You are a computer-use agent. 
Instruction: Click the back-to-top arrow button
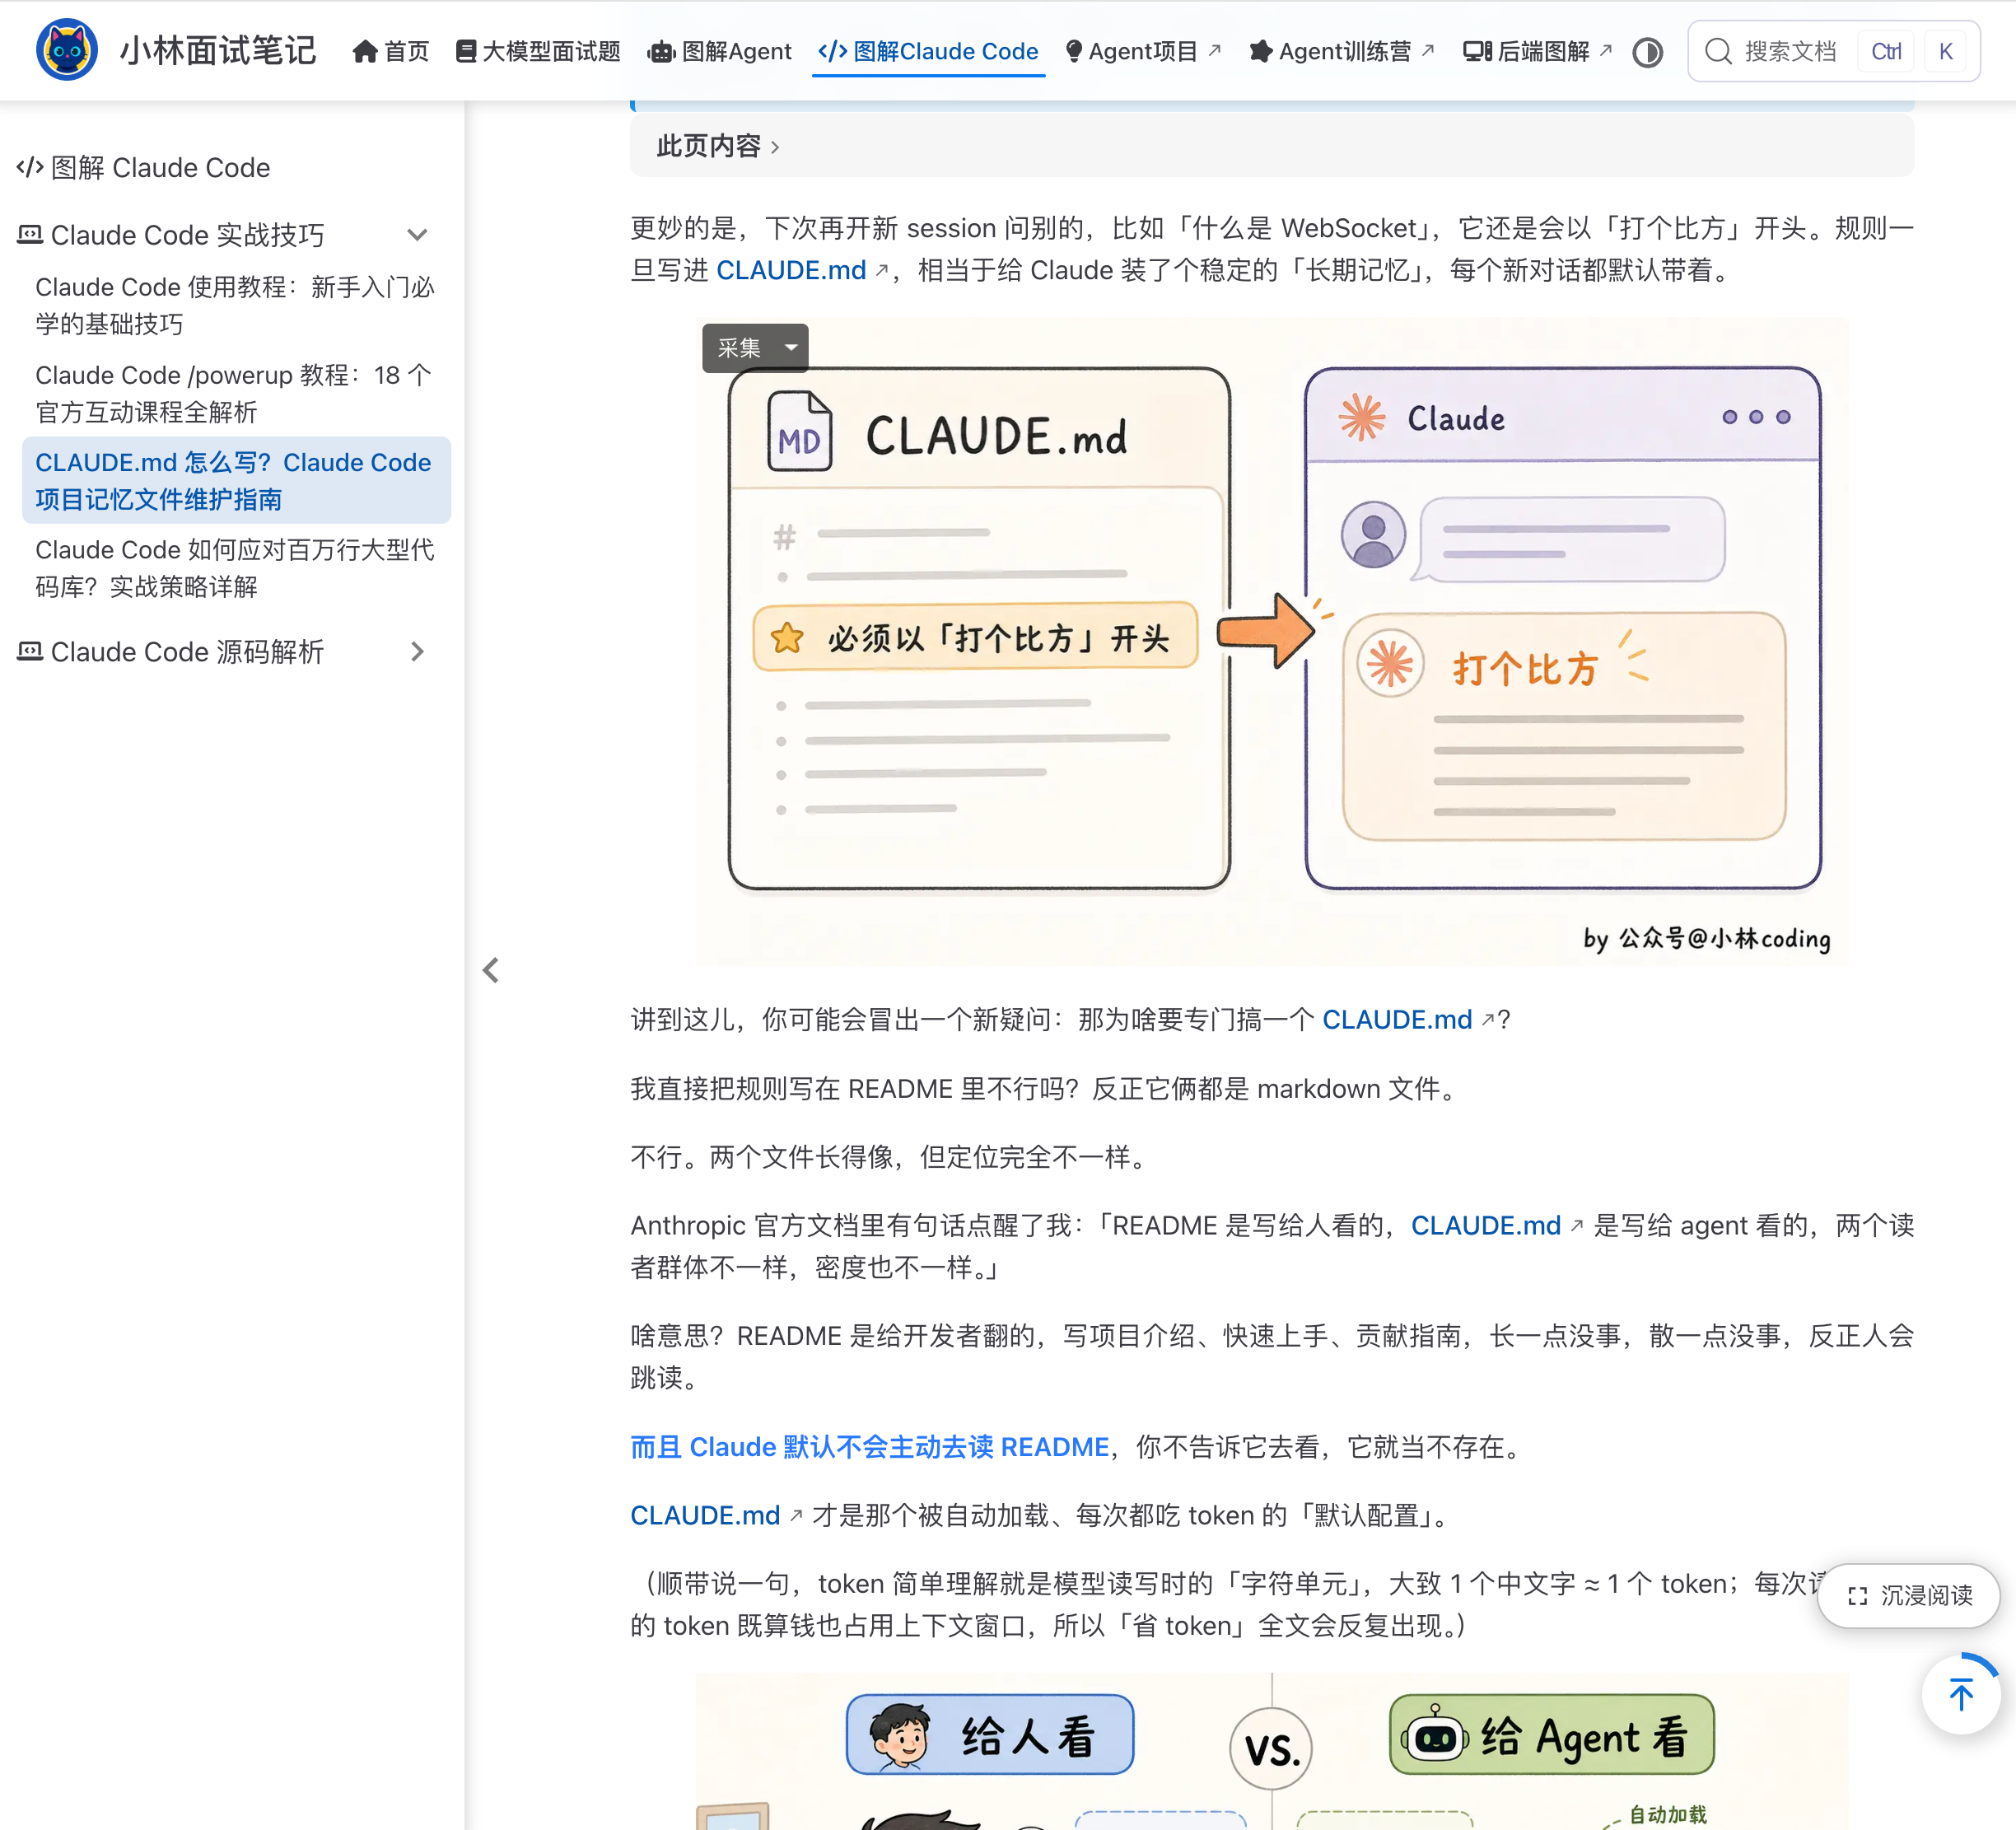point(1961,1694)
